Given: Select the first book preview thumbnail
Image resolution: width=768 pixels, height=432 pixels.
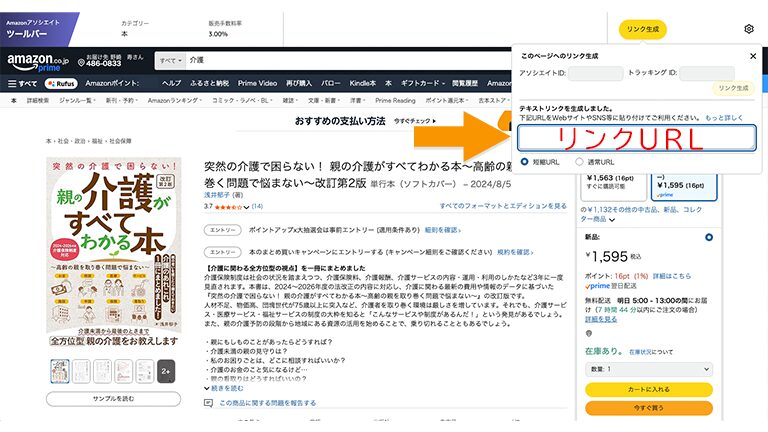Looking at the screenshot, I should (60, 371).
